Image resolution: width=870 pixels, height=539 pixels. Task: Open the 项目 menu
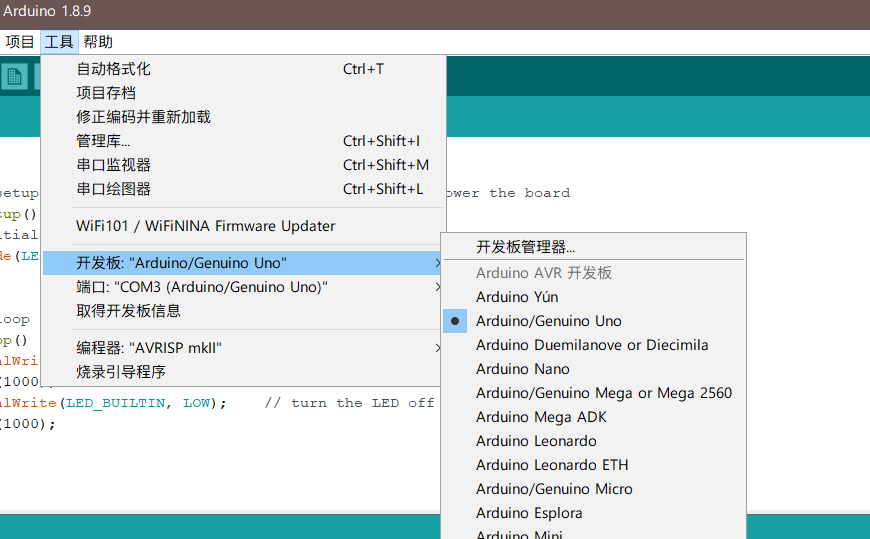click(20, 42)
